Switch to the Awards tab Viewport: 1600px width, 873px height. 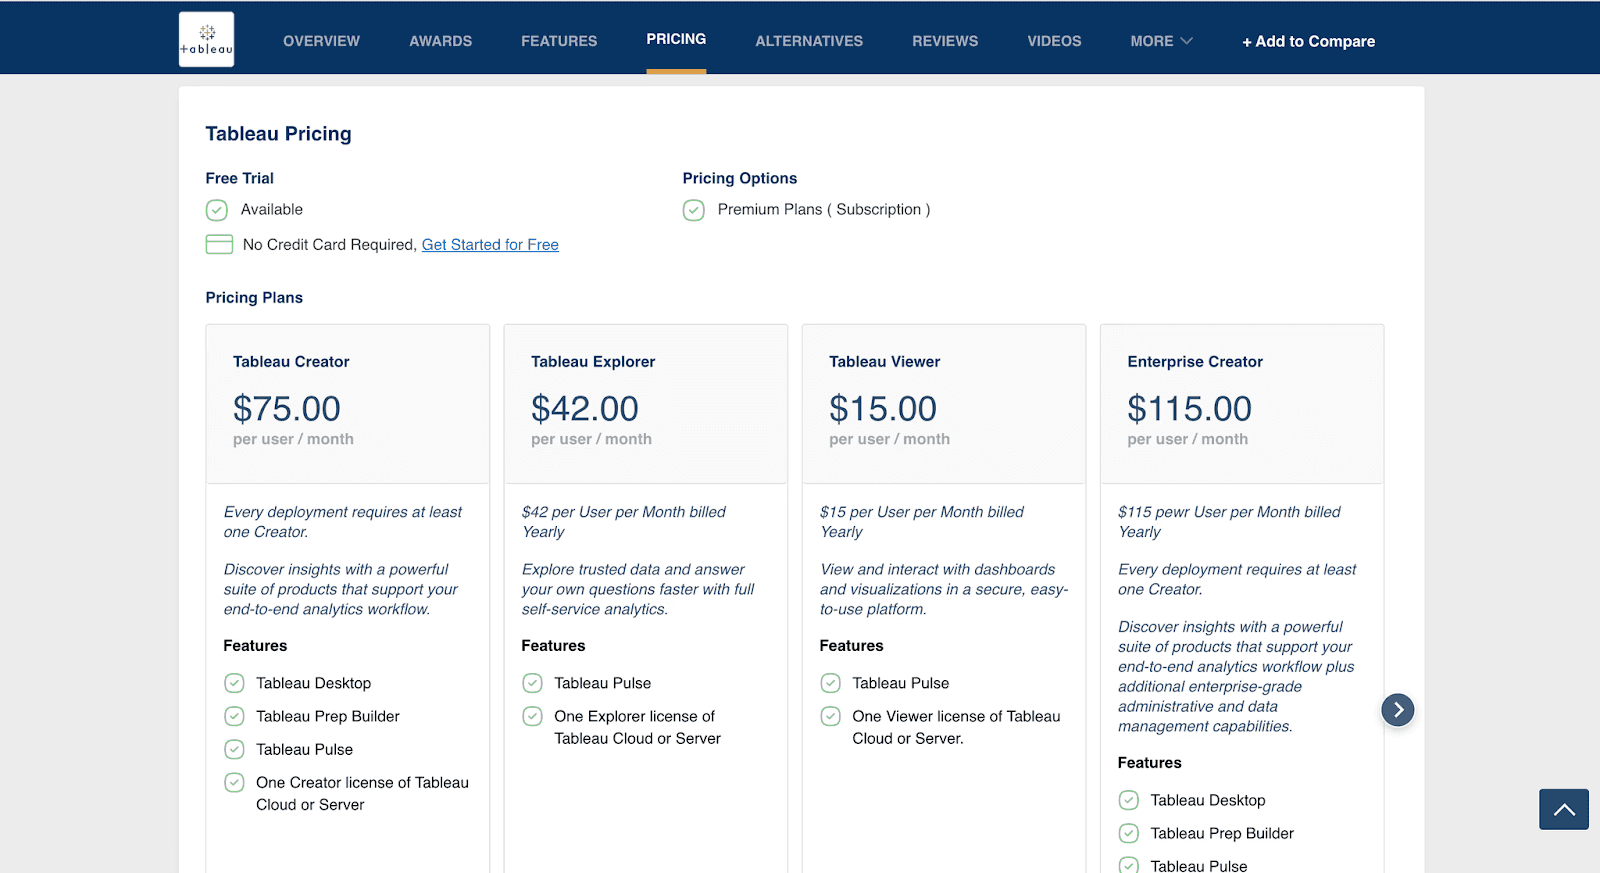click(440, 41)
